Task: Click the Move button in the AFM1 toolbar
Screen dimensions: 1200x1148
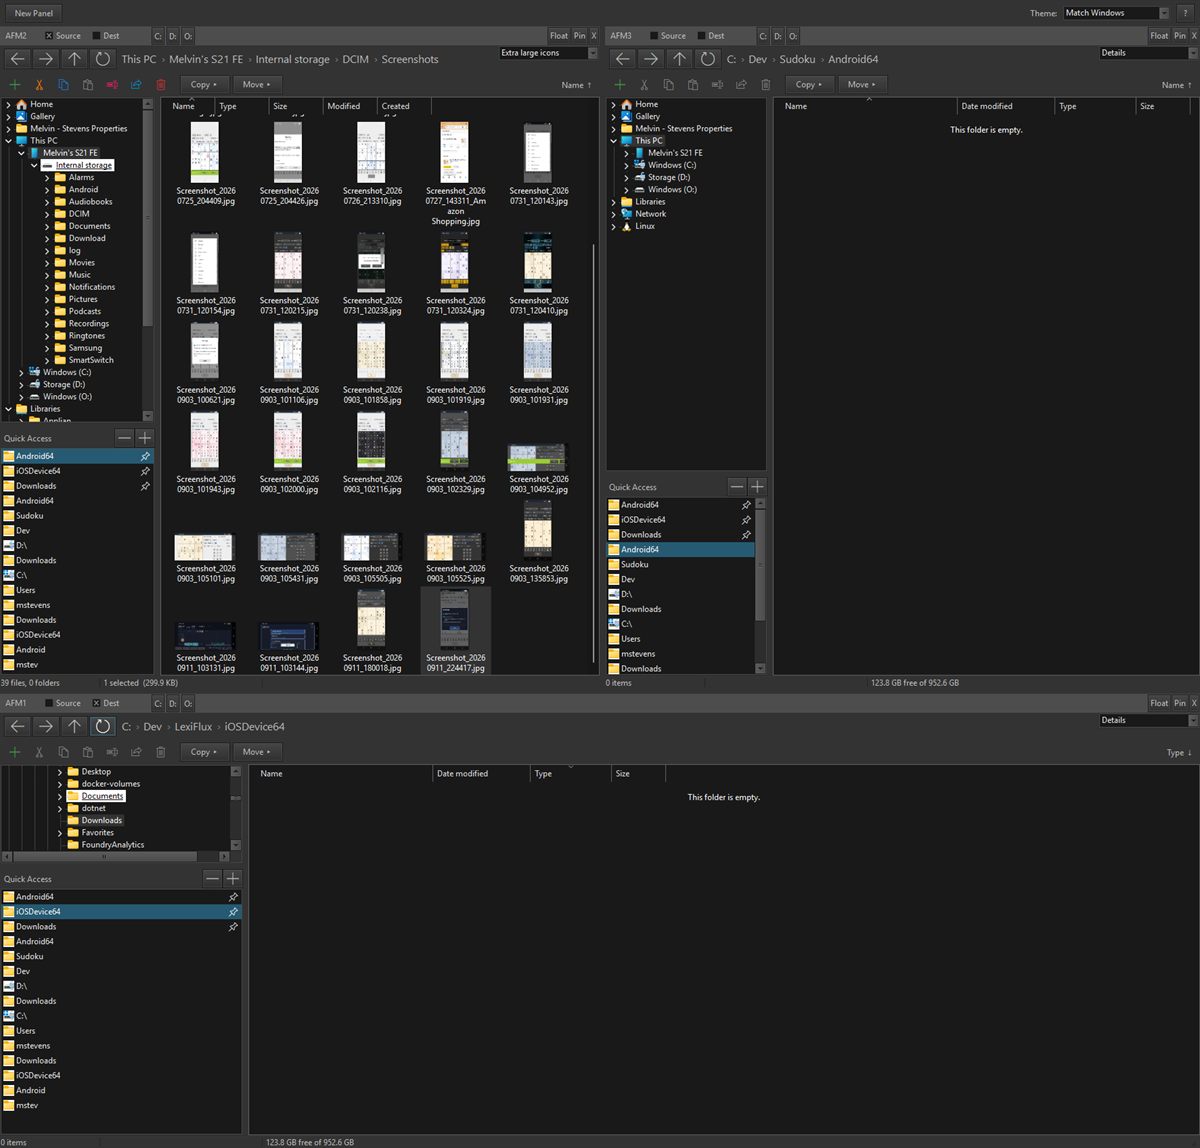Action: 256,752
